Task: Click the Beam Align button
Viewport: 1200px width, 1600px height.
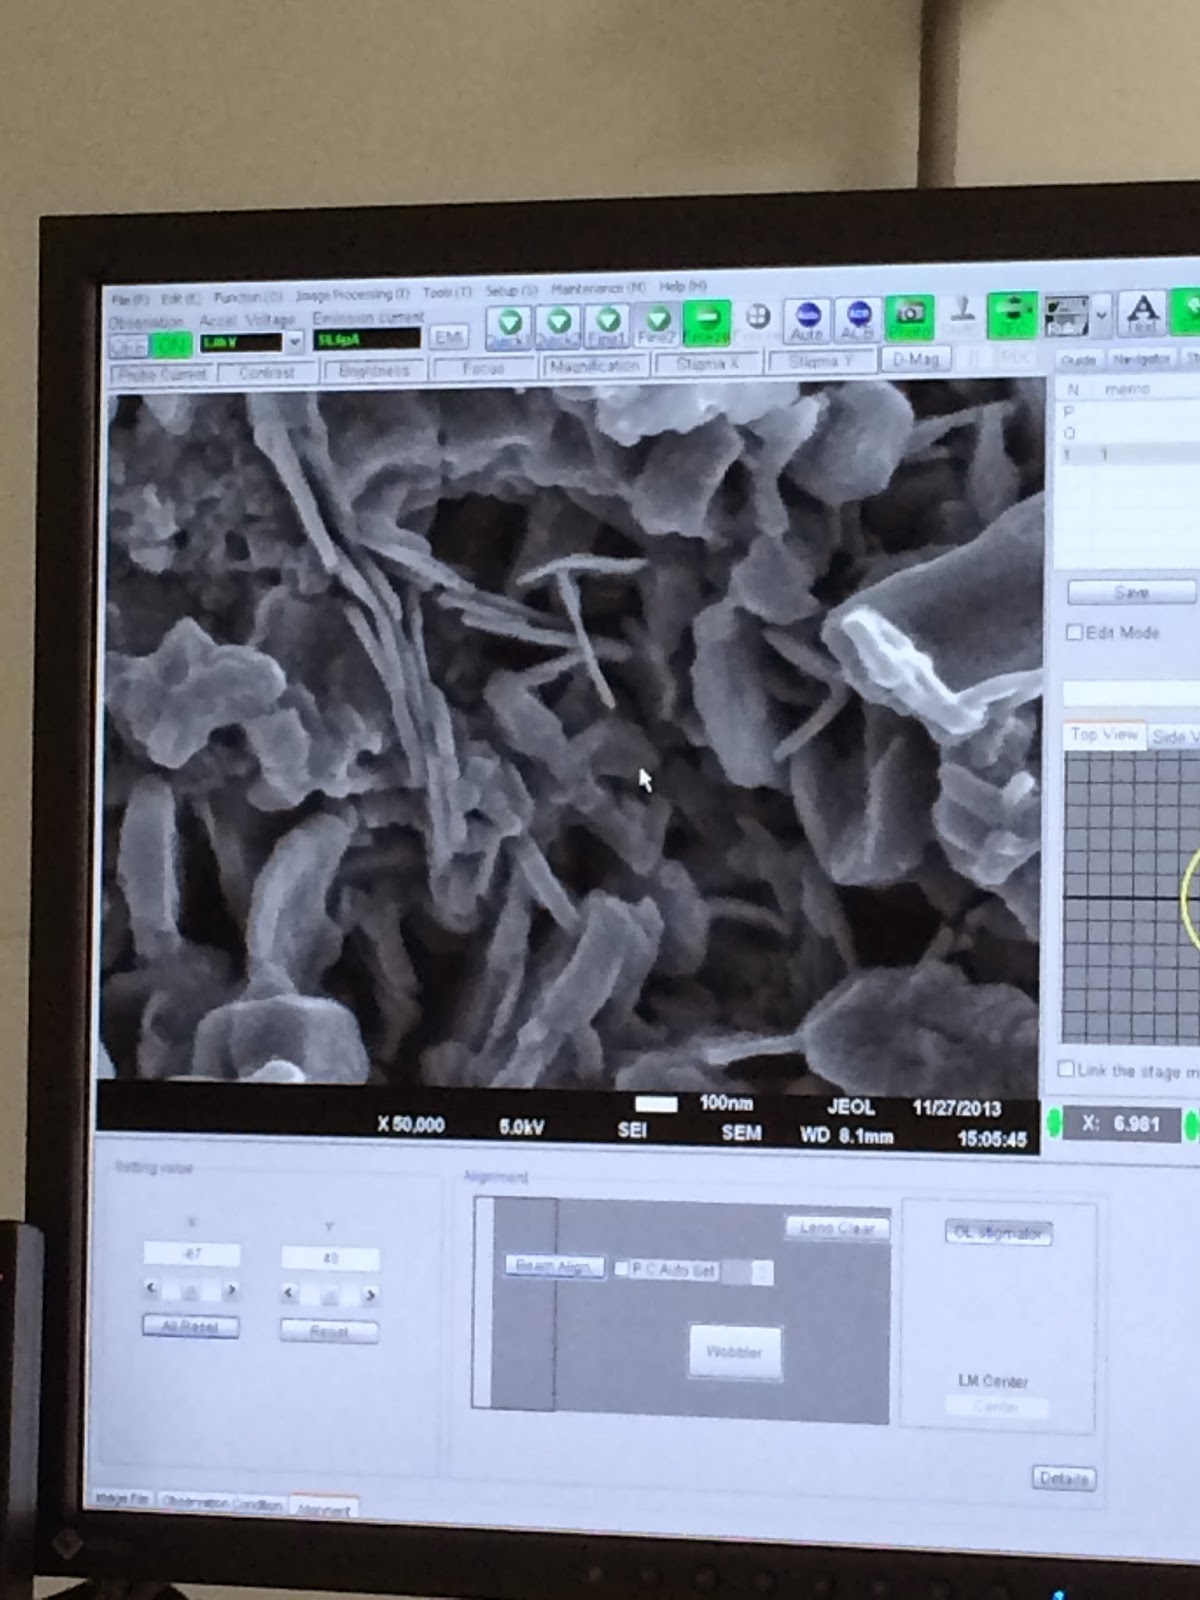Action: tap(554, 1267)
